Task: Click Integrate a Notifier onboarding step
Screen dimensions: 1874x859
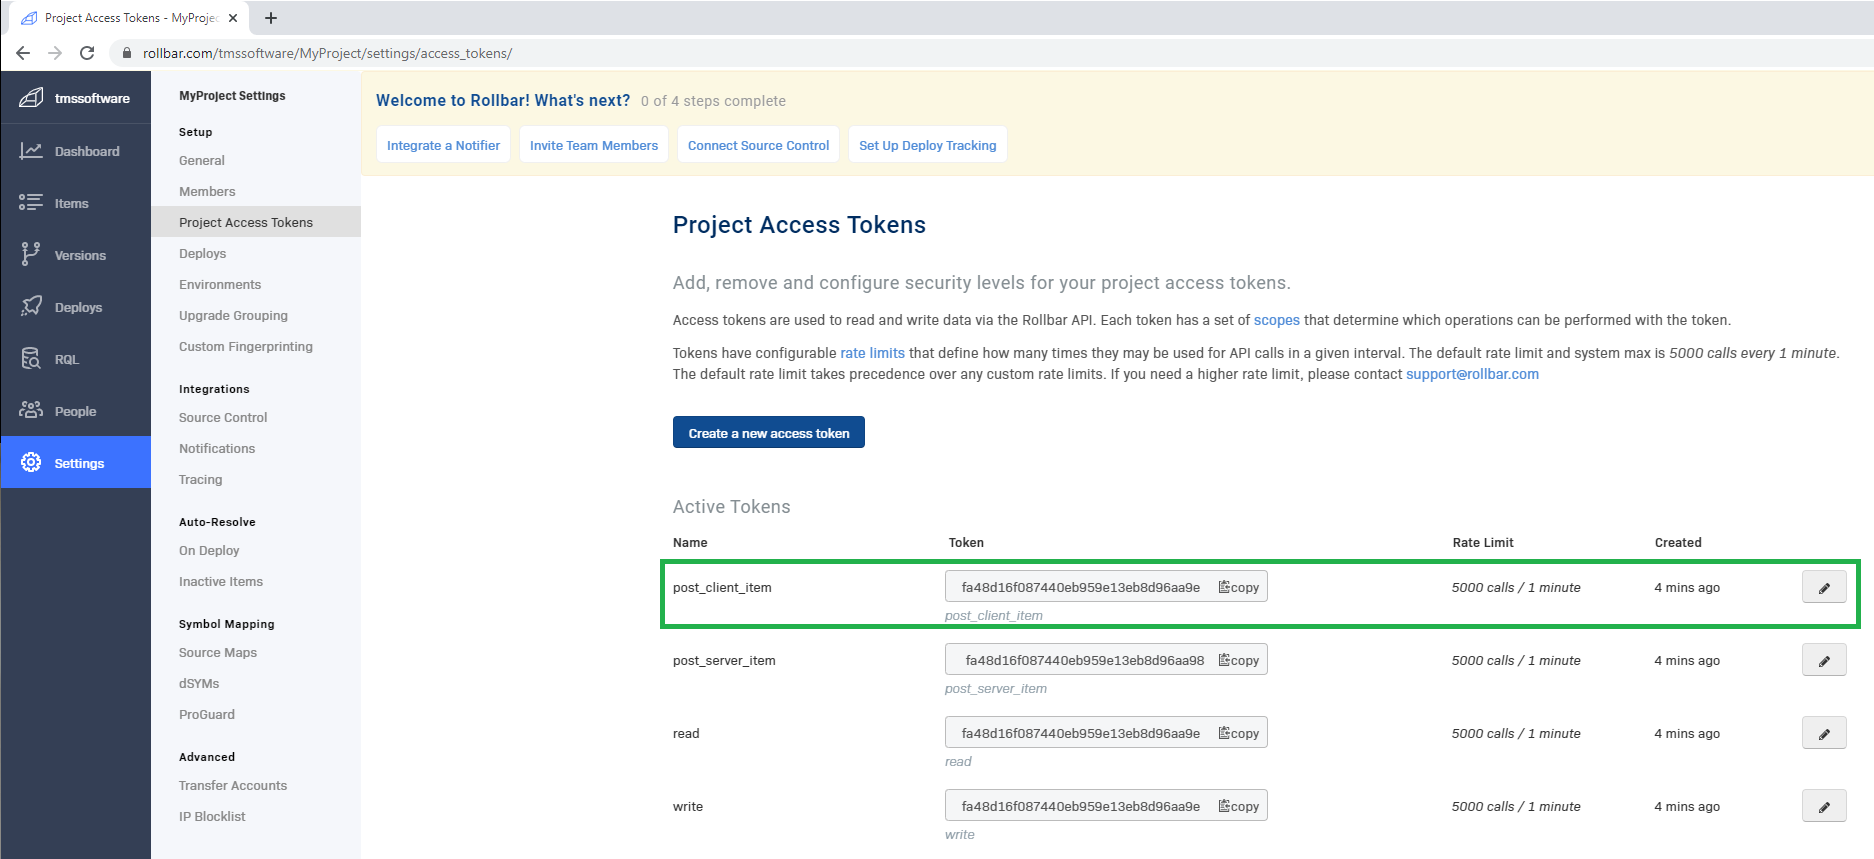Action: click(443, 146)
